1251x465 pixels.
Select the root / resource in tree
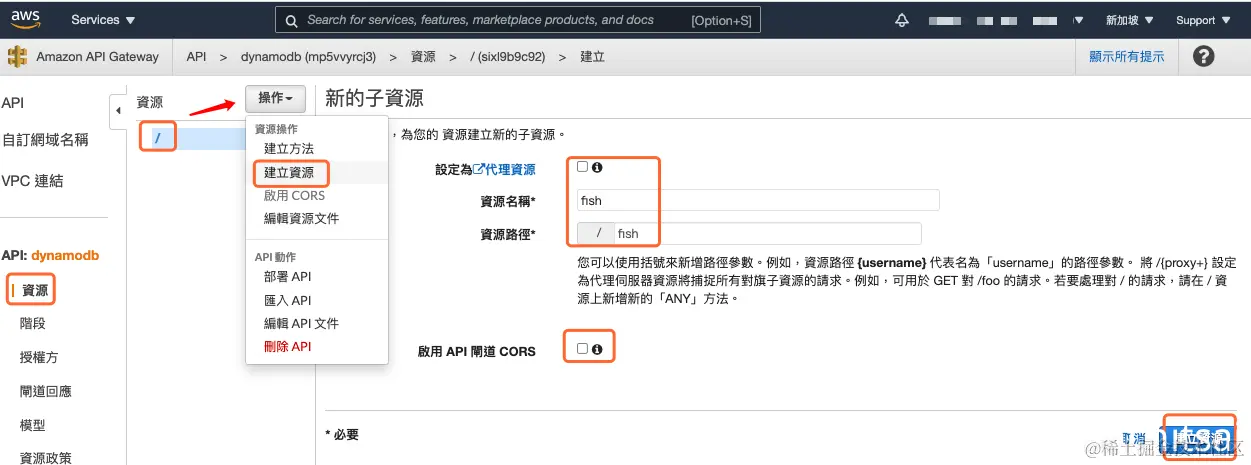pos(158,138)
